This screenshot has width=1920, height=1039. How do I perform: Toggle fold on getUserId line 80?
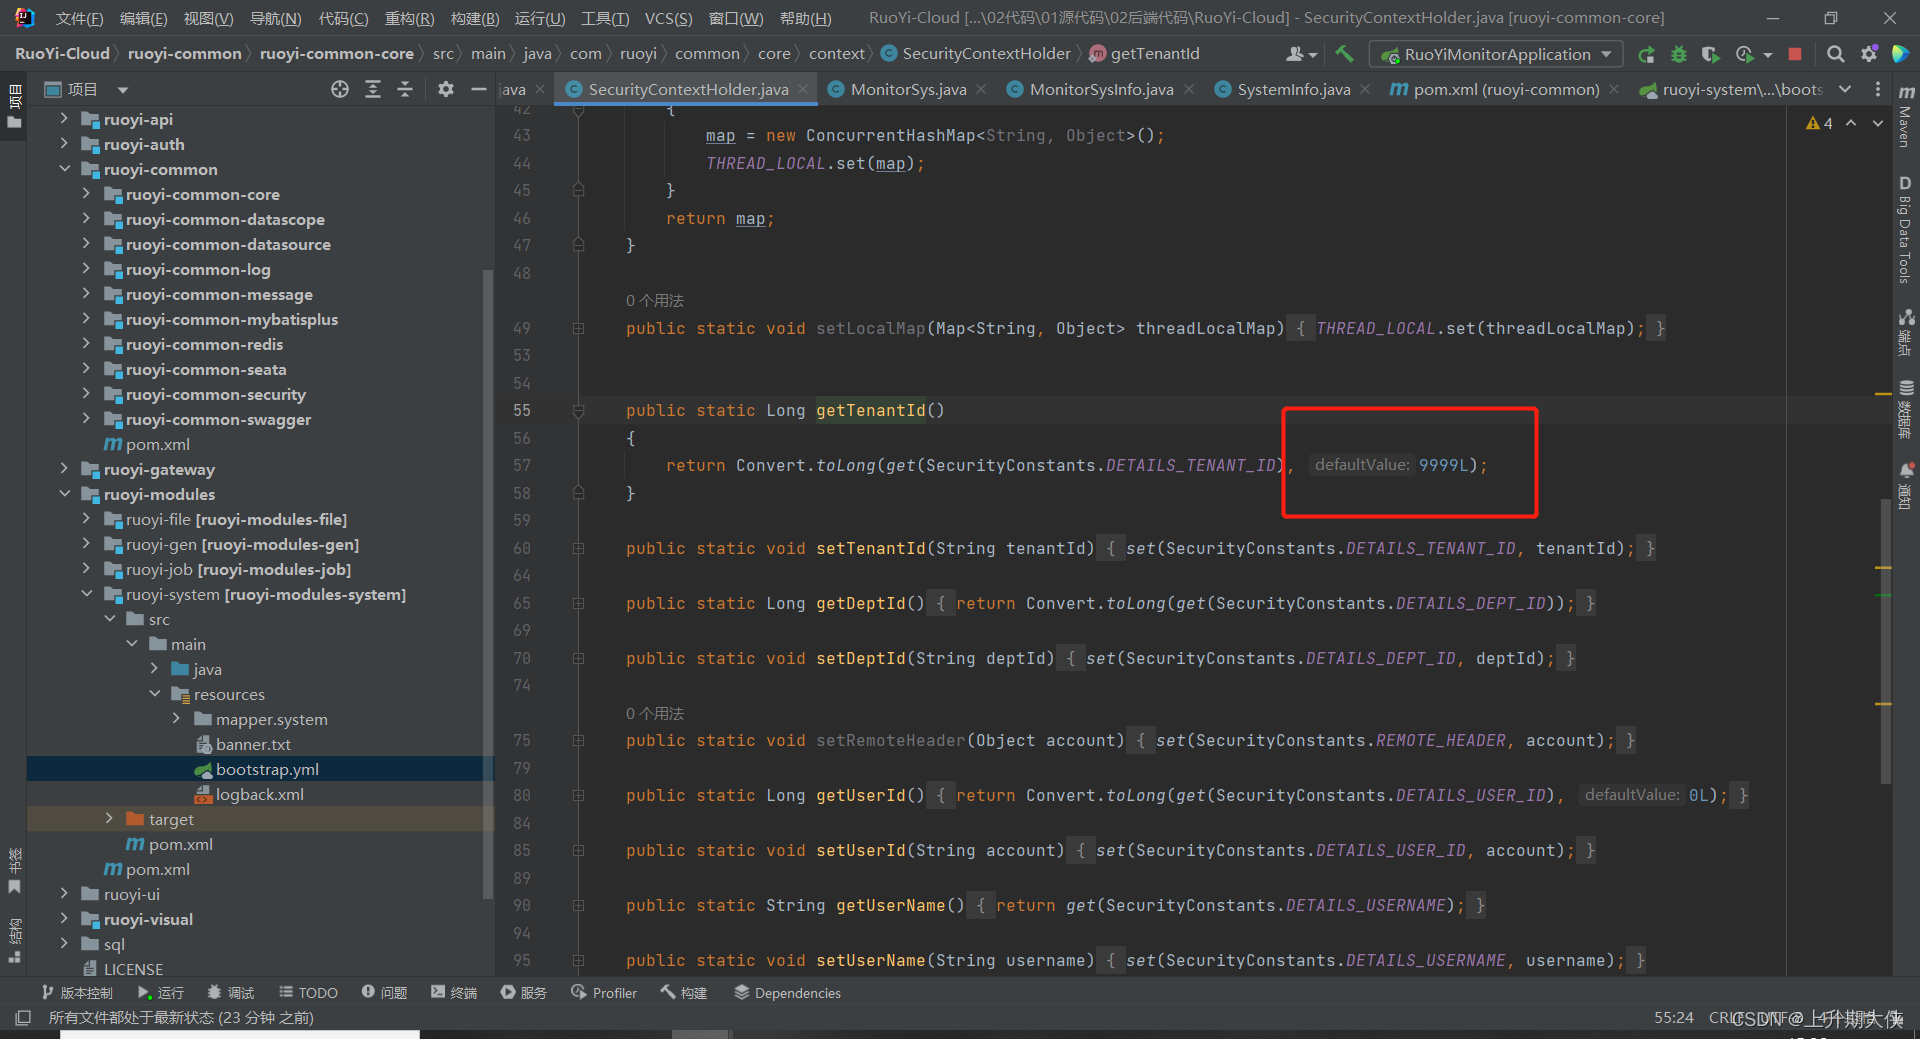pyautogui.click(x=578, y=796)
